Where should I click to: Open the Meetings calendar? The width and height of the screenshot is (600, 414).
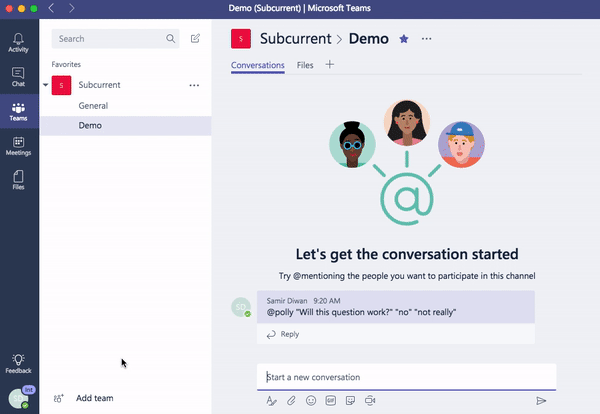click(x=18, y=146)
